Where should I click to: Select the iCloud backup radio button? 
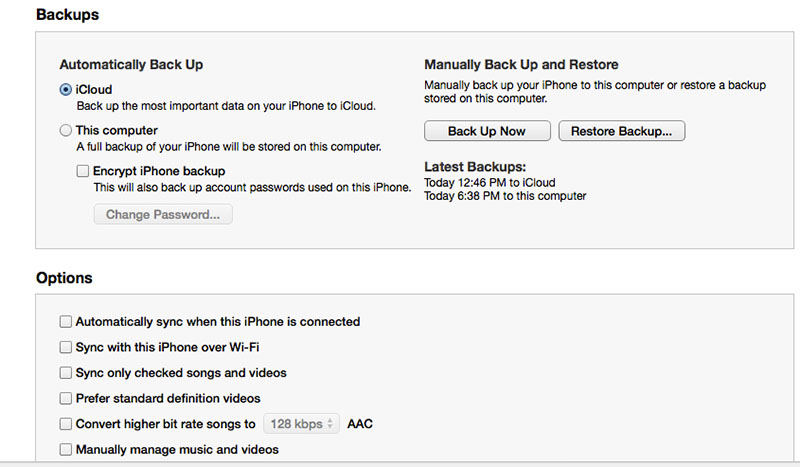(66, 90)
